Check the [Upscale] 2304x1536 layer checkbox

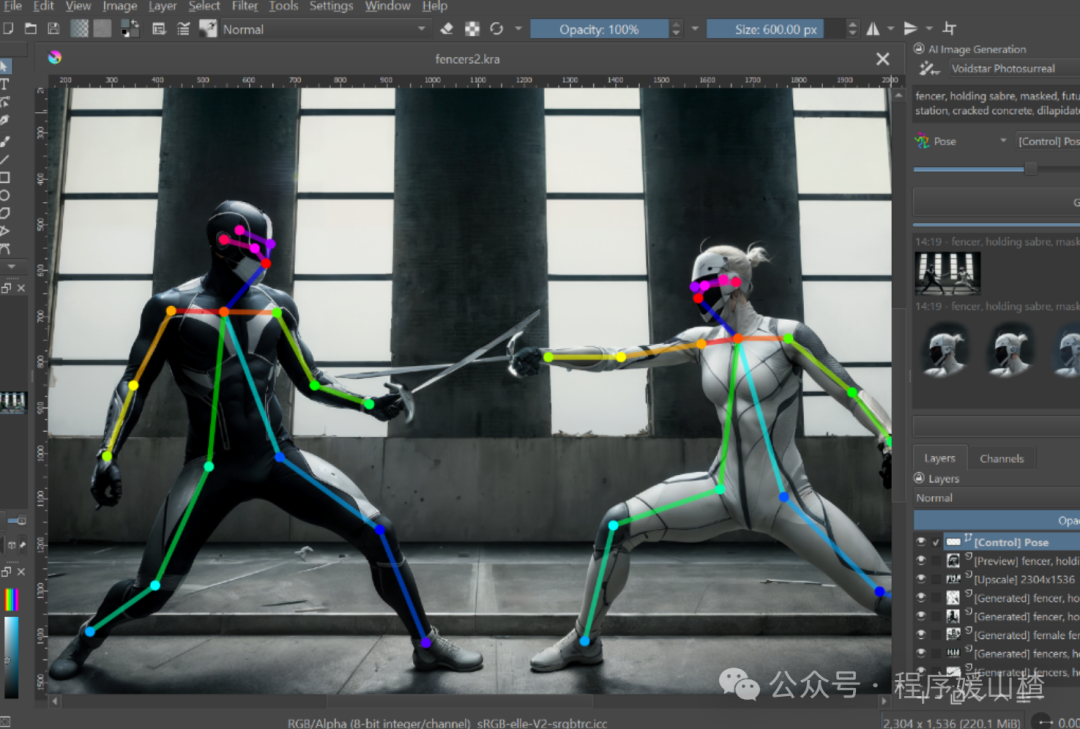coord(936,579)
